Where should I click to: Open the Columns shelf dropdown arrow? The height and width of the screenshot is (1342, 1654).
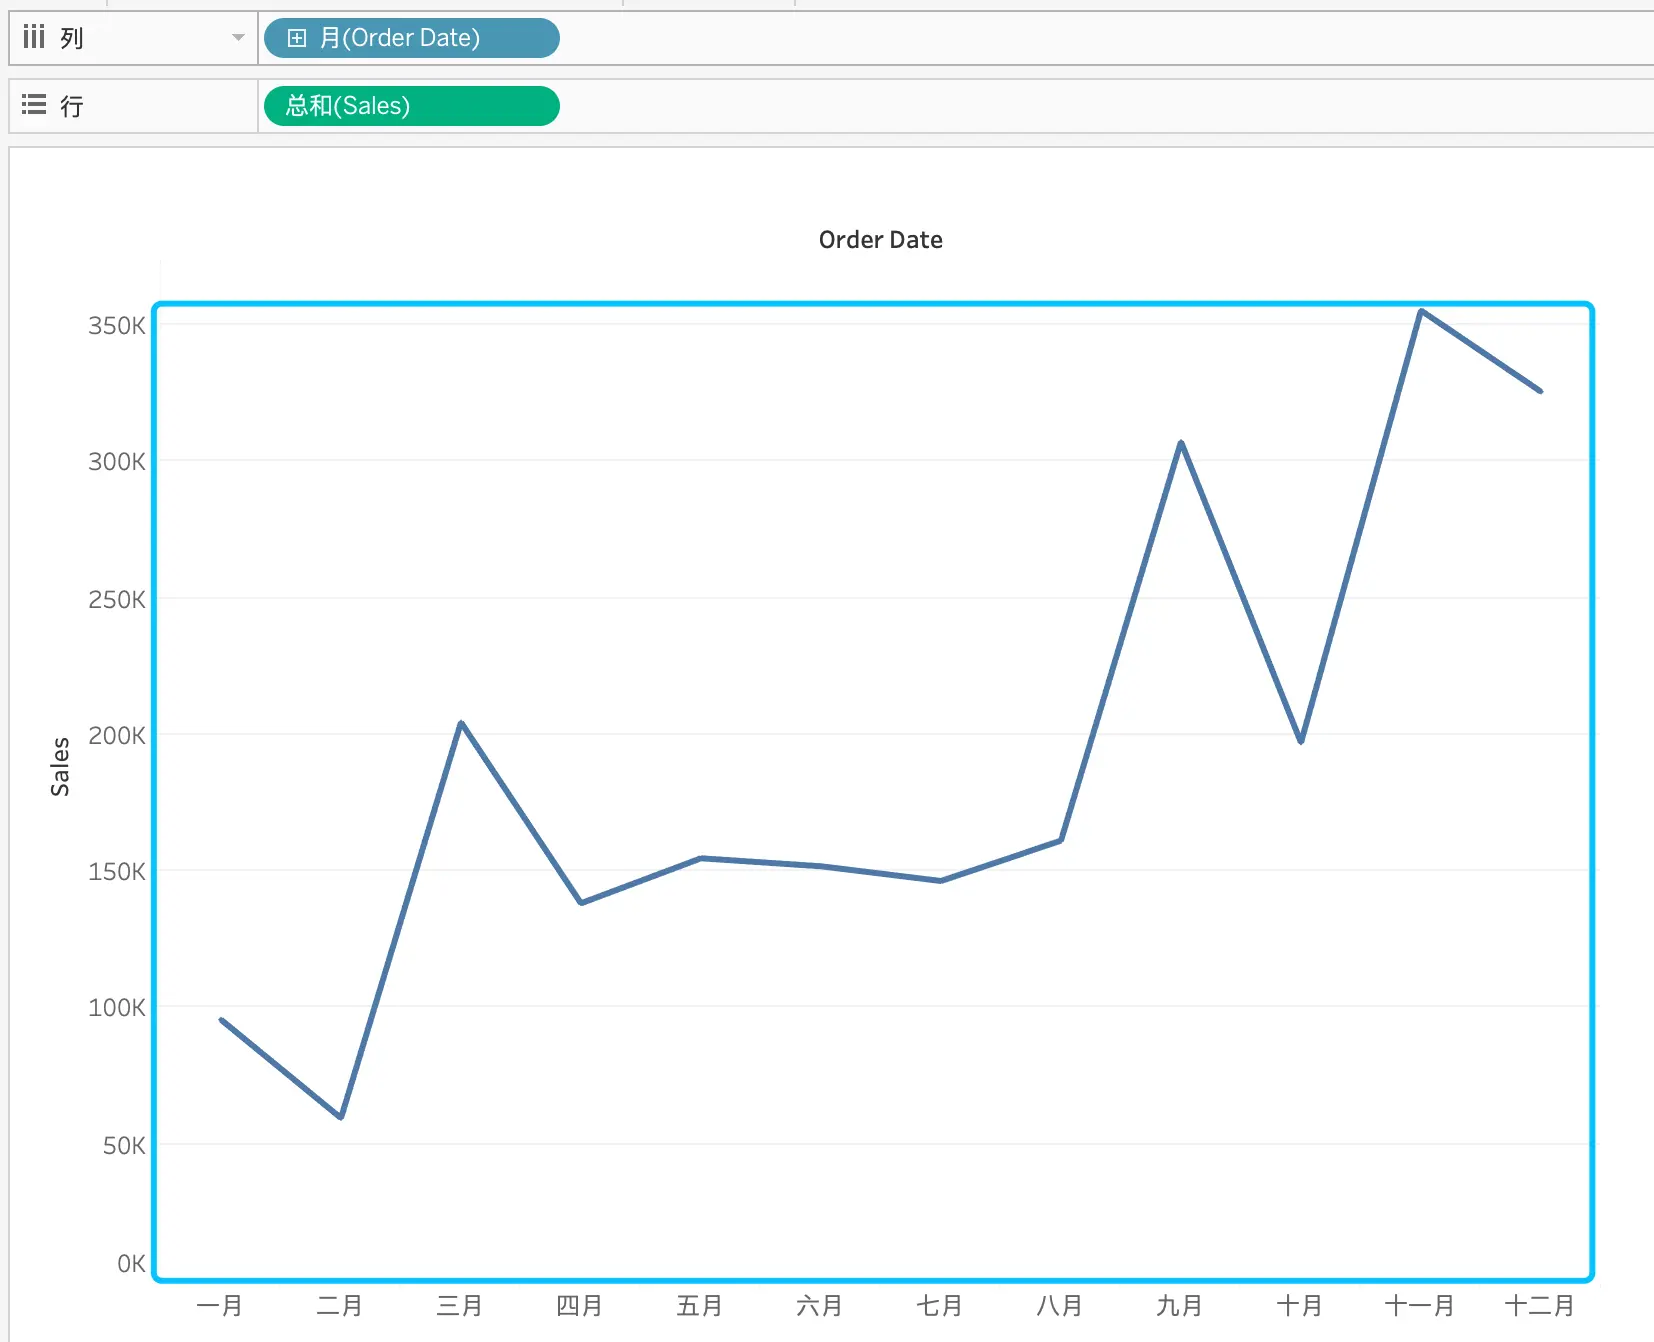click(238, 38)
